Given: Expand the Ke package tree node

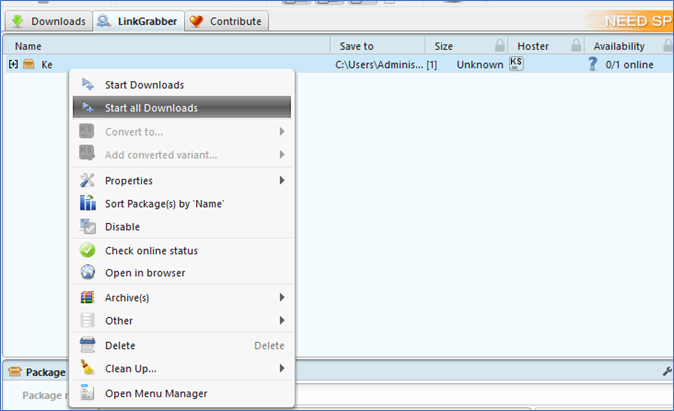Looking at the screenshot, I should 14,64.
